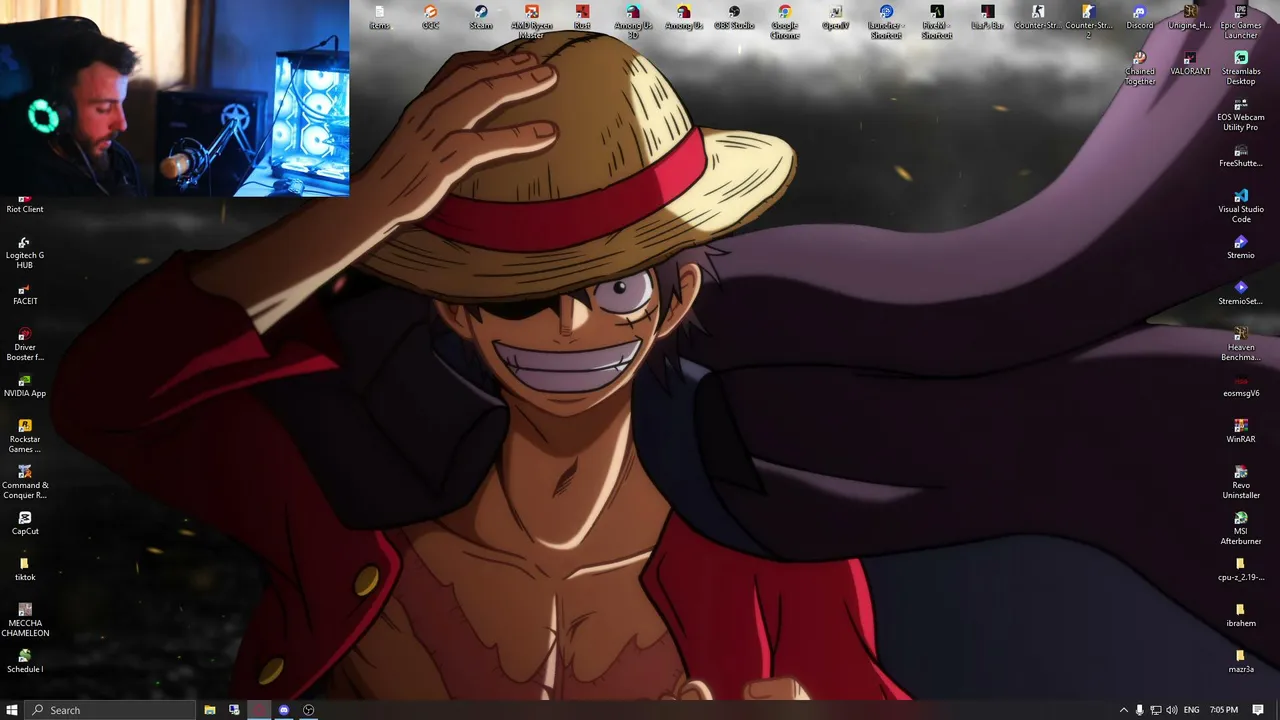Select the Among Us 3D shortcut

[633, 22]
